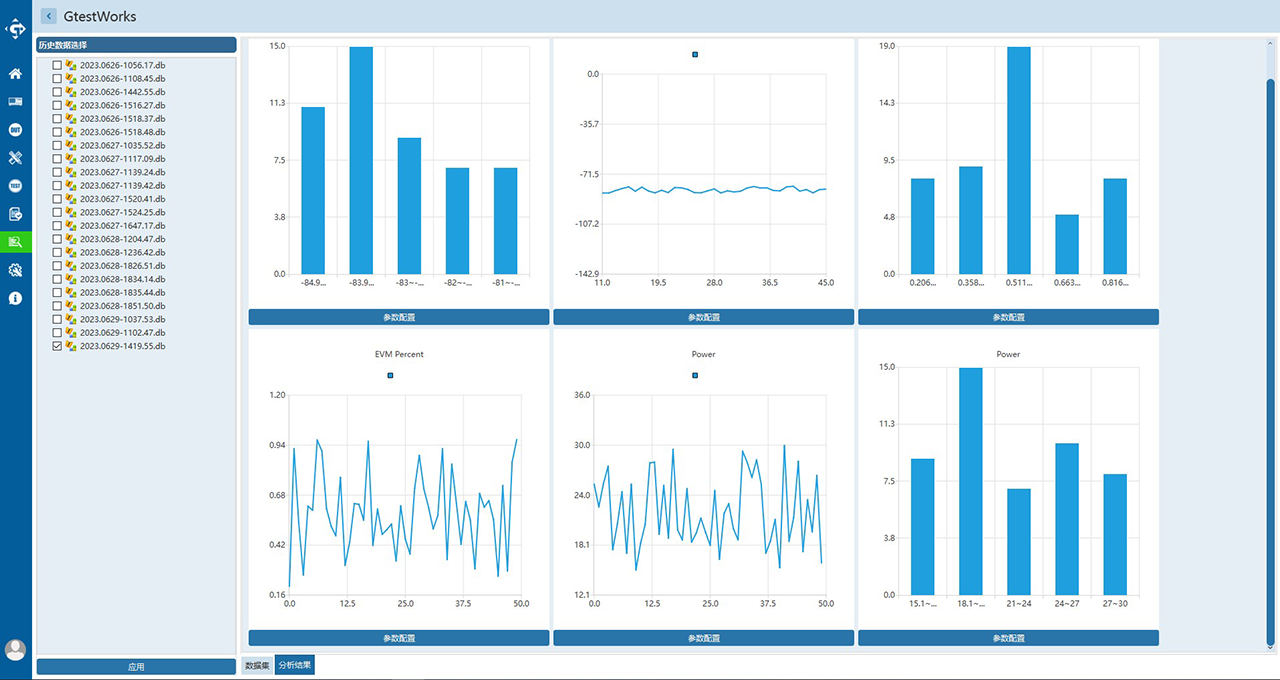The width and height of the screenshot is (1280, 680).
Task: Click 参数配置 under EVM Percent chart
Action: 399,638
